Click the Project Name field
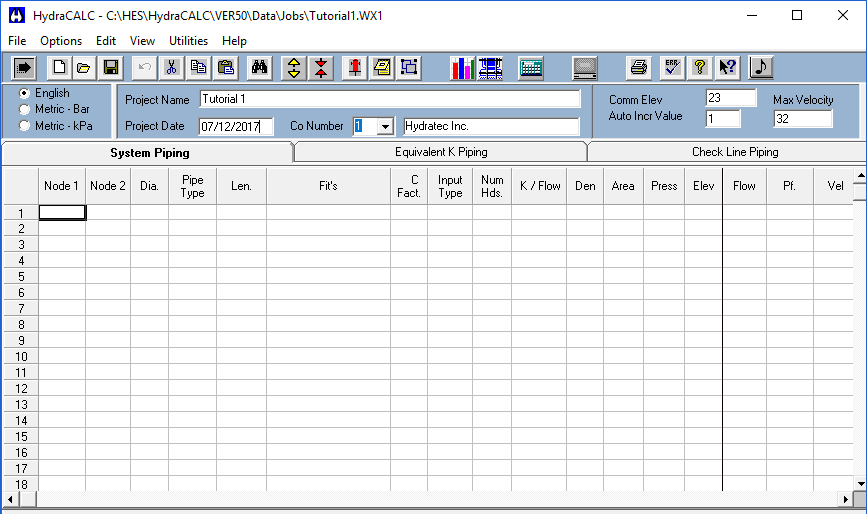Image resolution: width=867 pixels, height=514 pixels. point(390,99)
